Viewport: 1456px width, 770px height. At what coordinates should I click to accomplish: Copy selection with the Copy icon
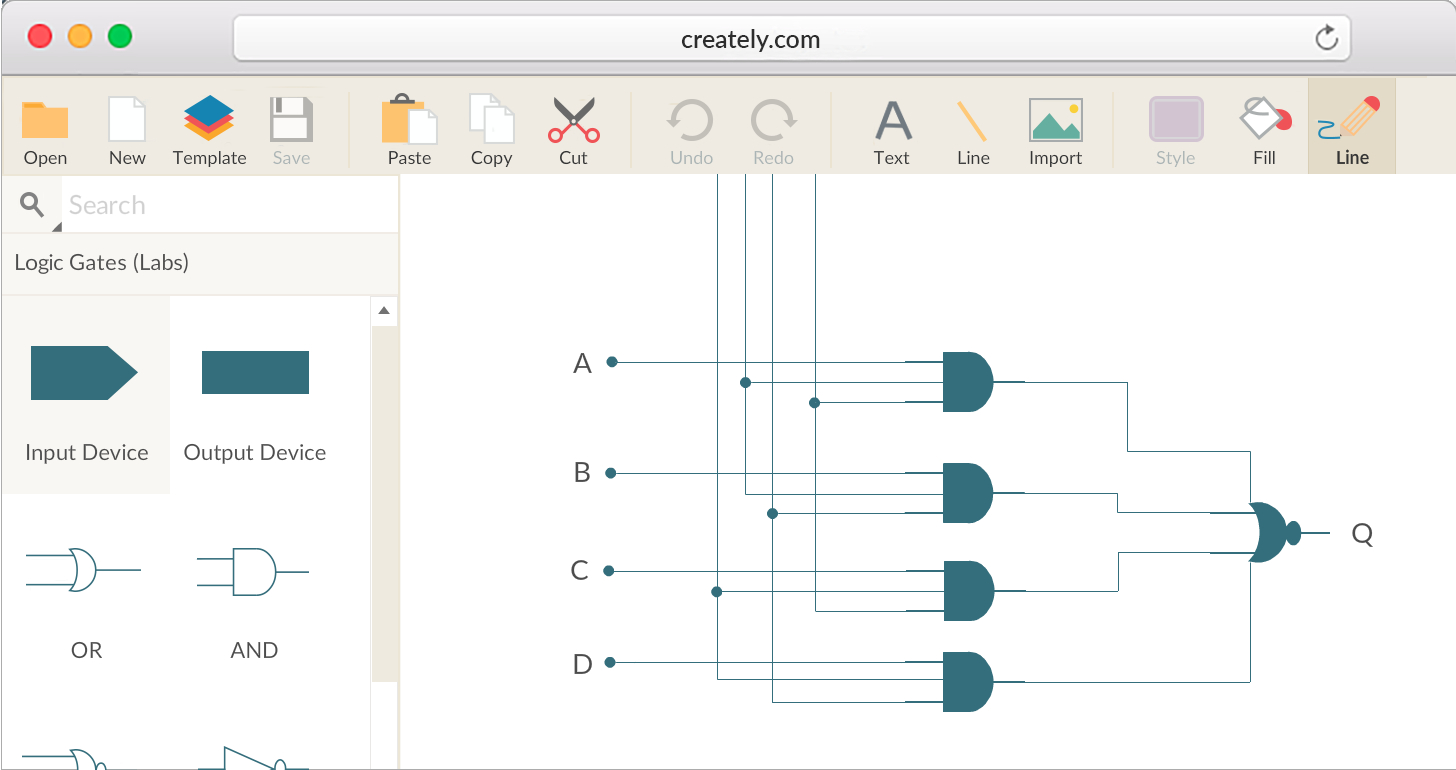click(x=491, y=119)
